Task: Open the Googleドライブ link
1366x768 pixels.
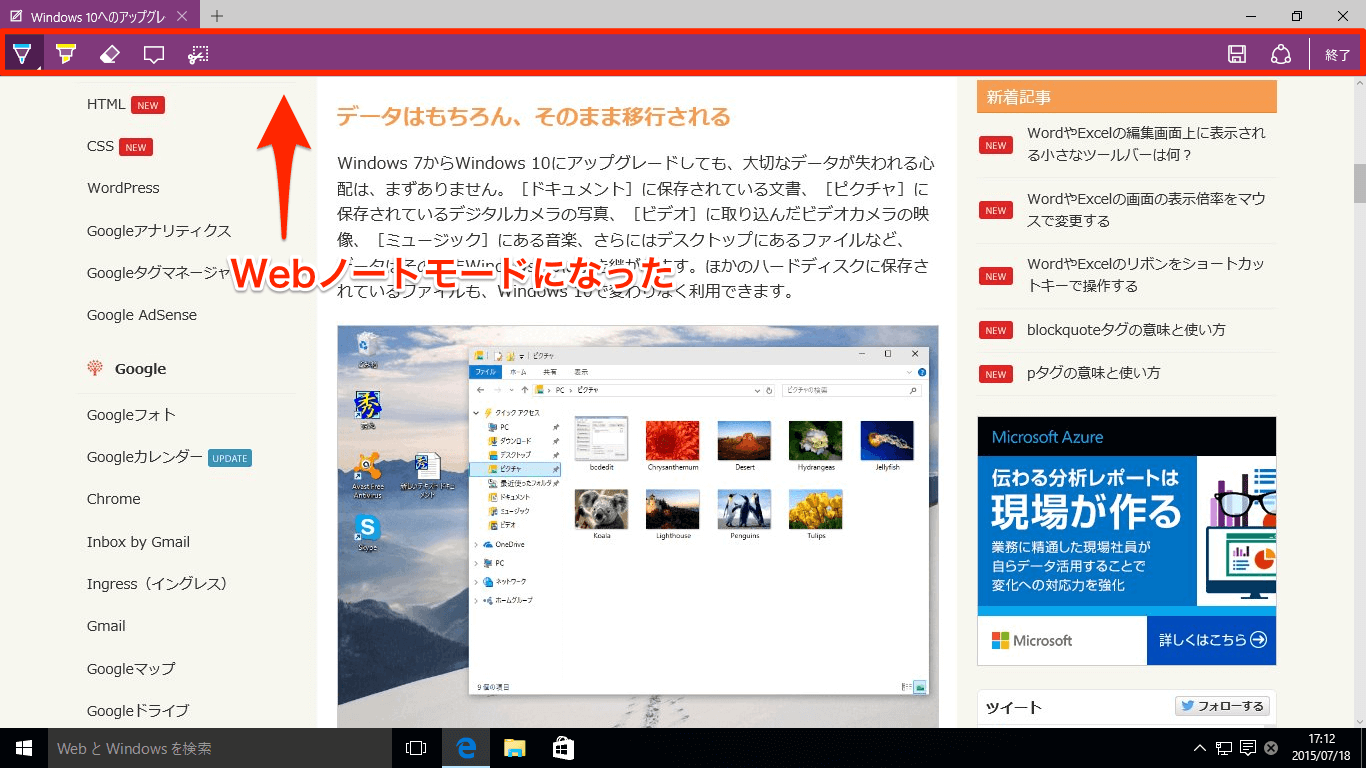Action: 138,711
